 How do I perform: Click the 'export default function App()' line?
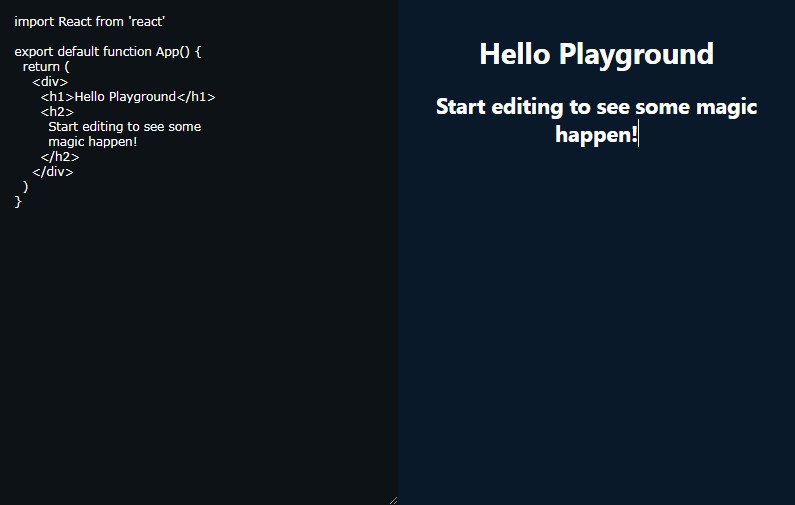tap(108, 52)
